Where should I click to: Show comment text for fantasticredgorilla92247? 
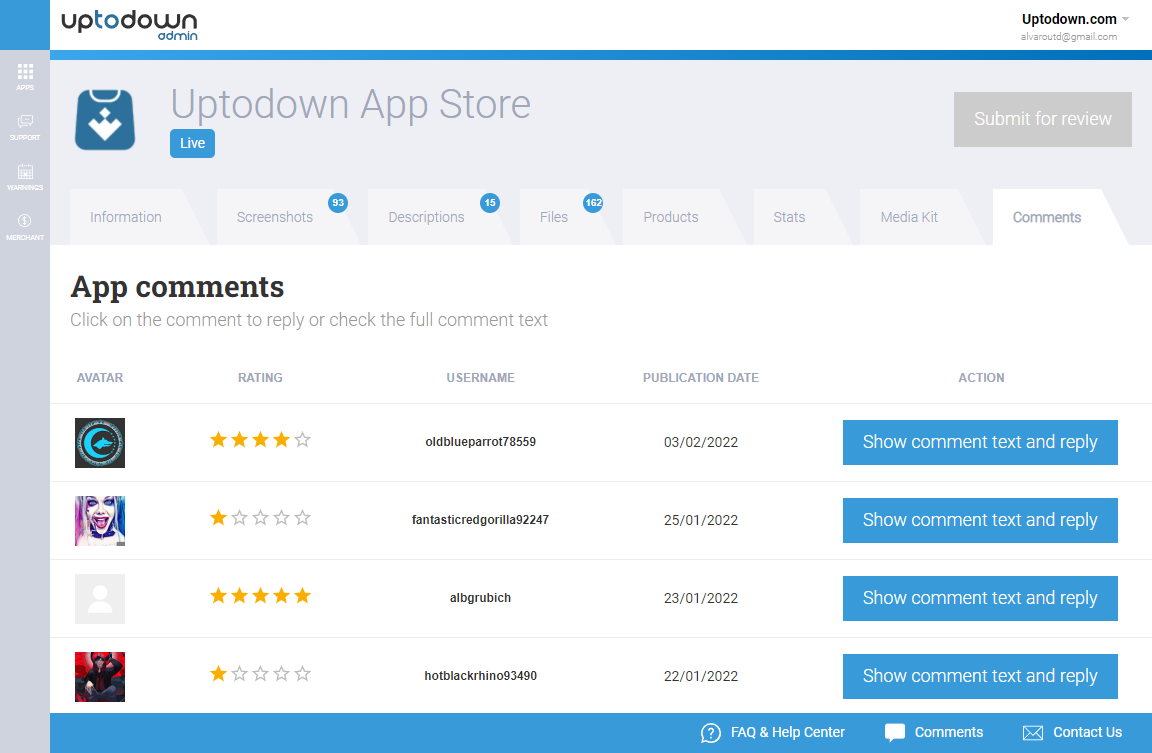(980, 520)
